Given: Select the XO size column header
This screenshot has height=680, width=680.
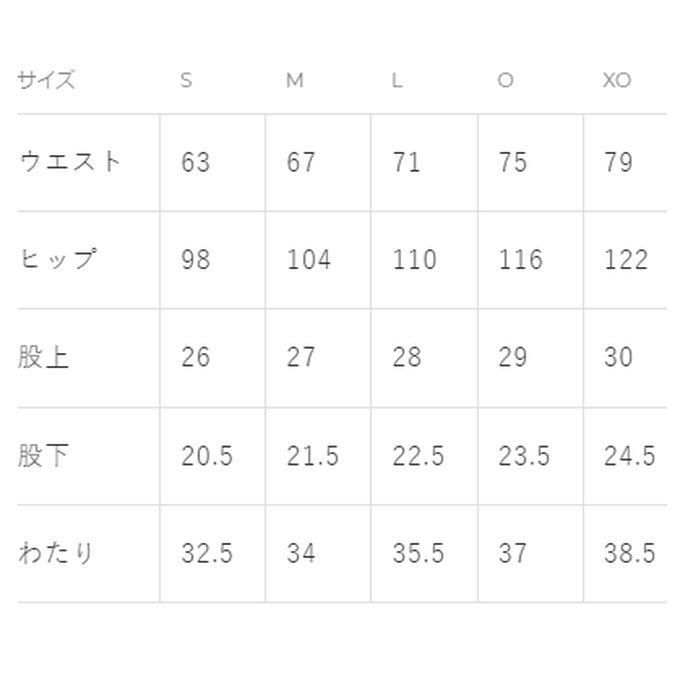Looking at the screenshot, I should pos(617,81).
